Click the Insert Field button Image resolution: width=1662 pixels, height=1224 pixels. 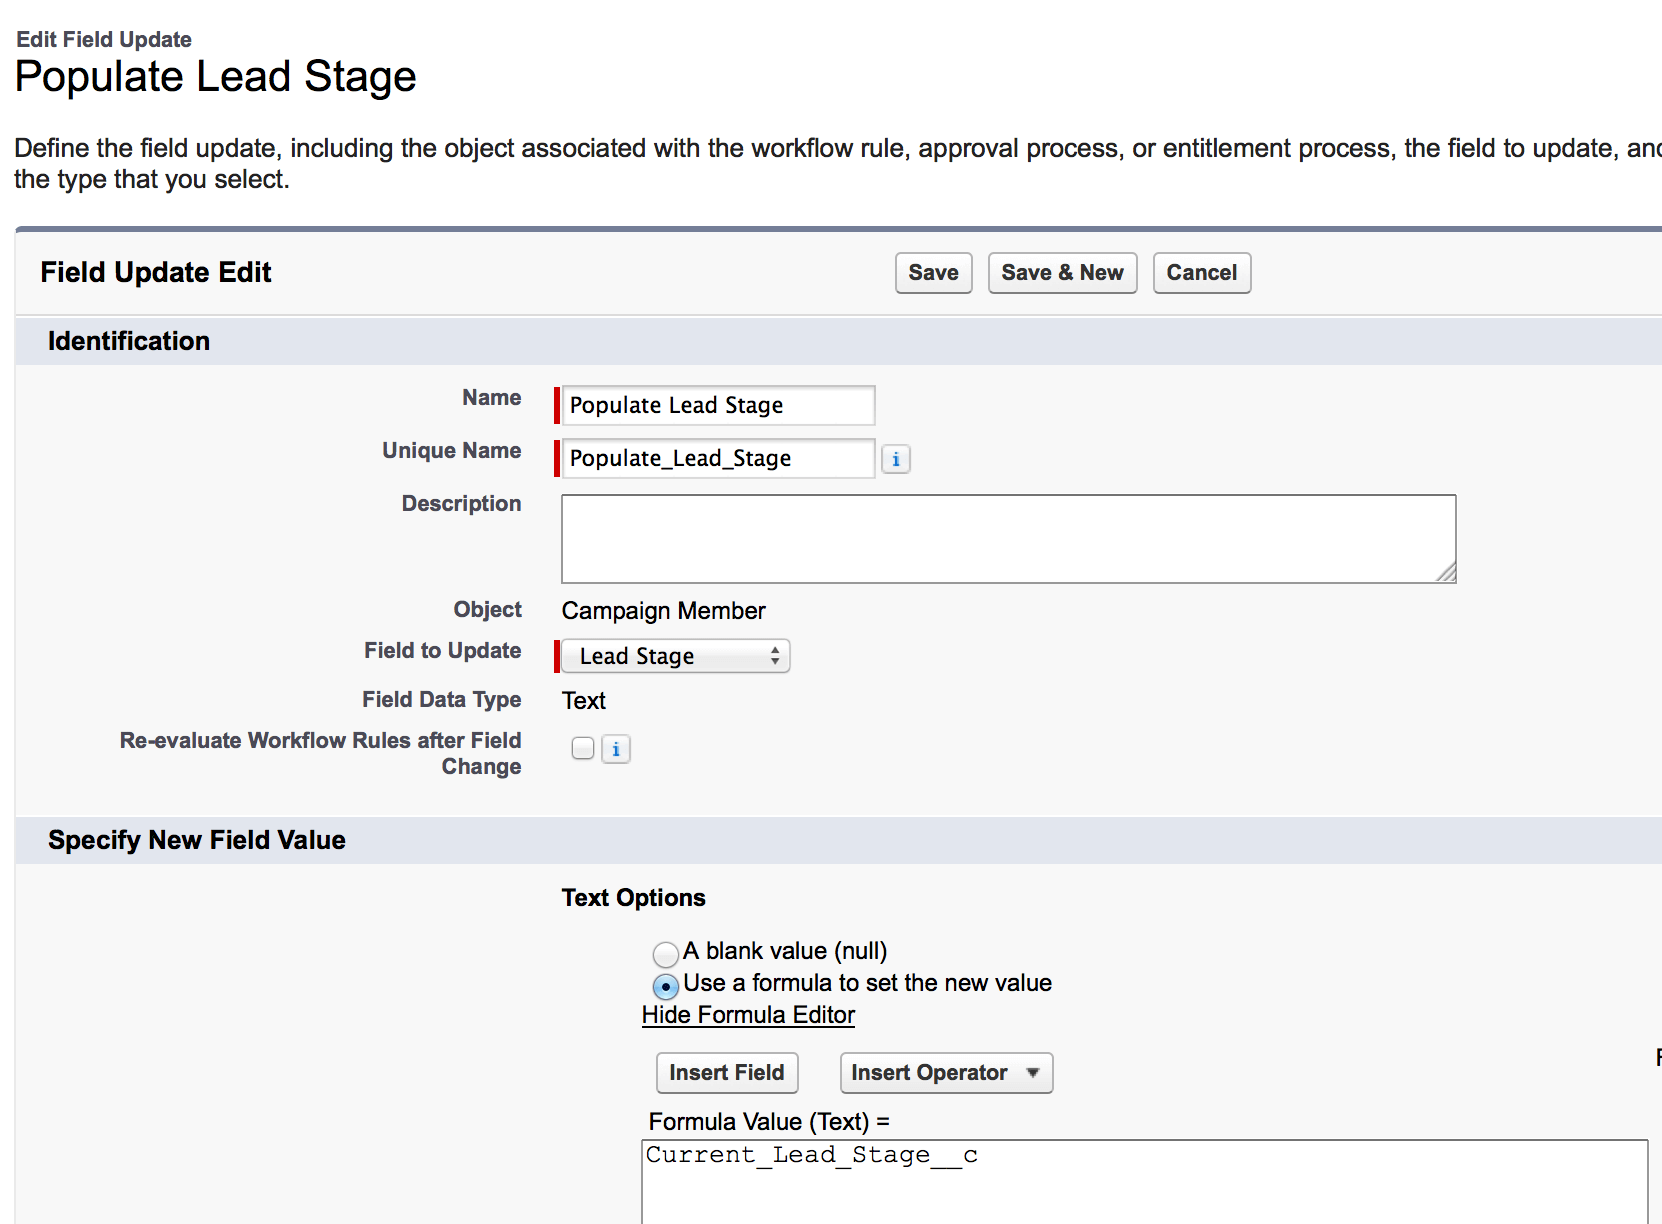727,1073
